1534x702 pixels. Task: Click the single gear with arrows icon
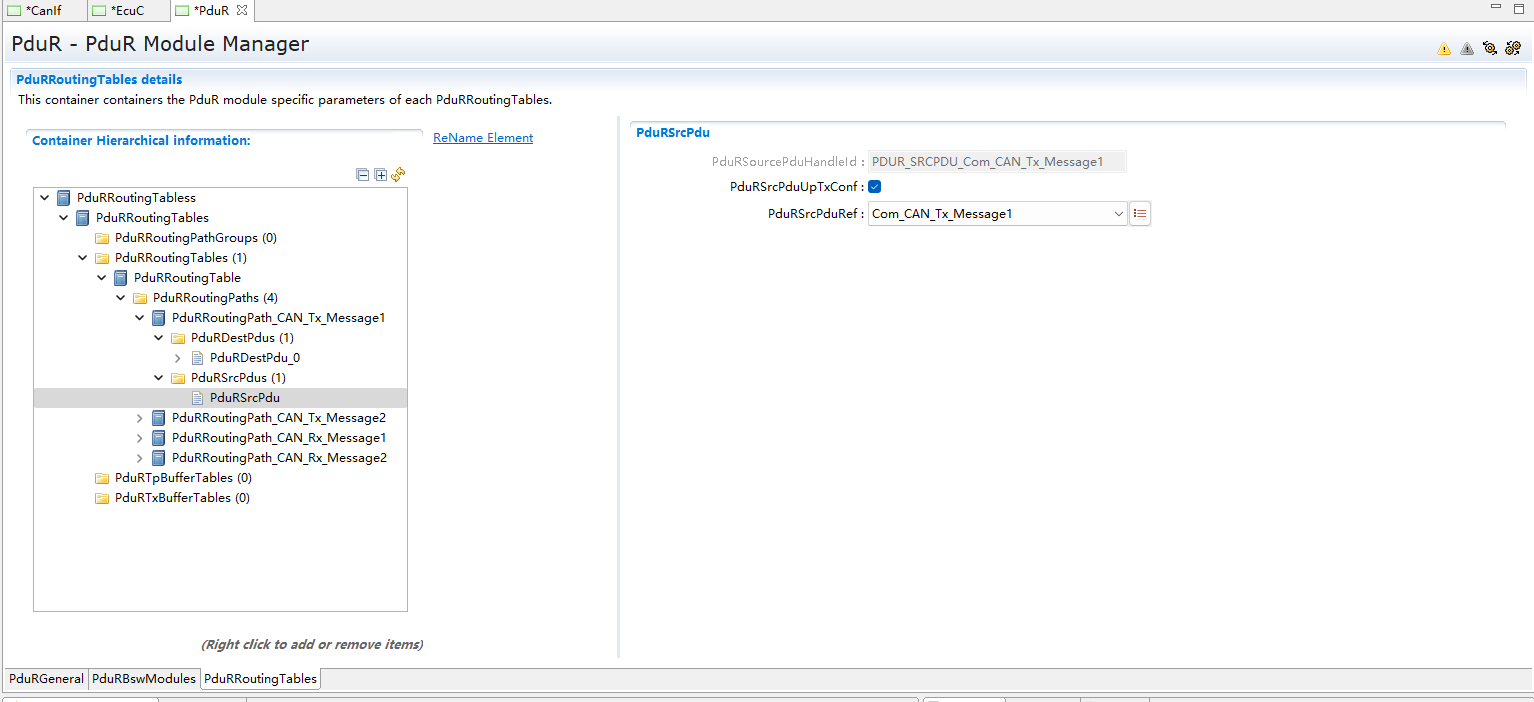point(1490,48)
